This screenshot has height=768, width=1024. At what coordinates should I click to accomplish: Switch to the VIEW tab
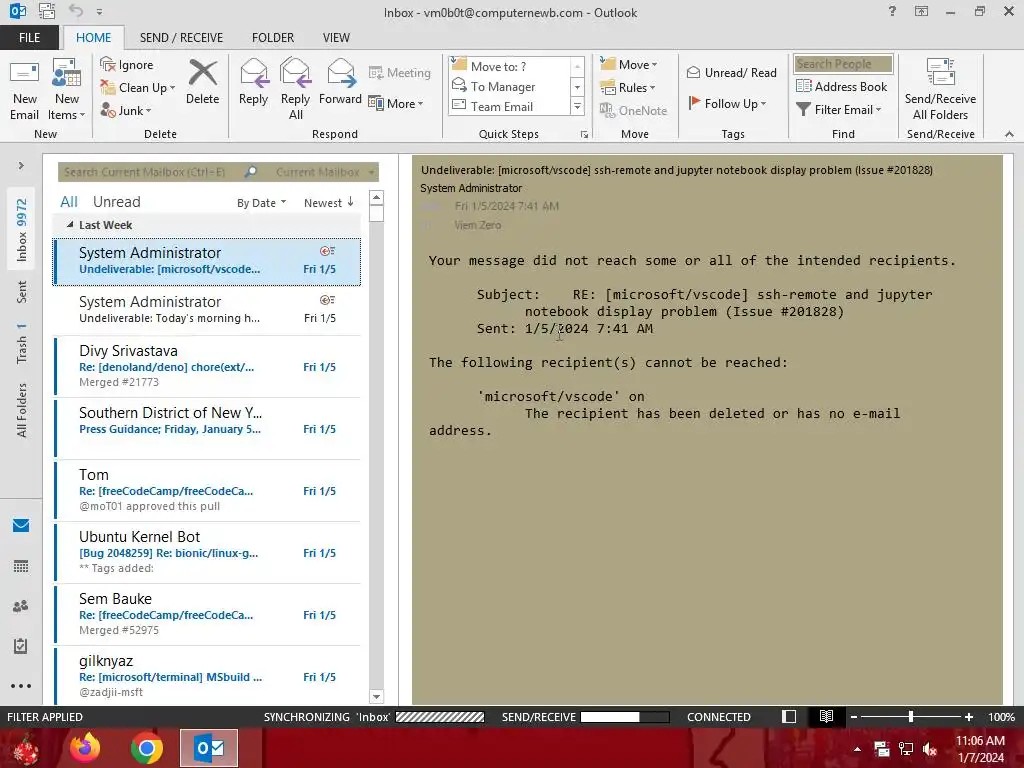[336, 37]
